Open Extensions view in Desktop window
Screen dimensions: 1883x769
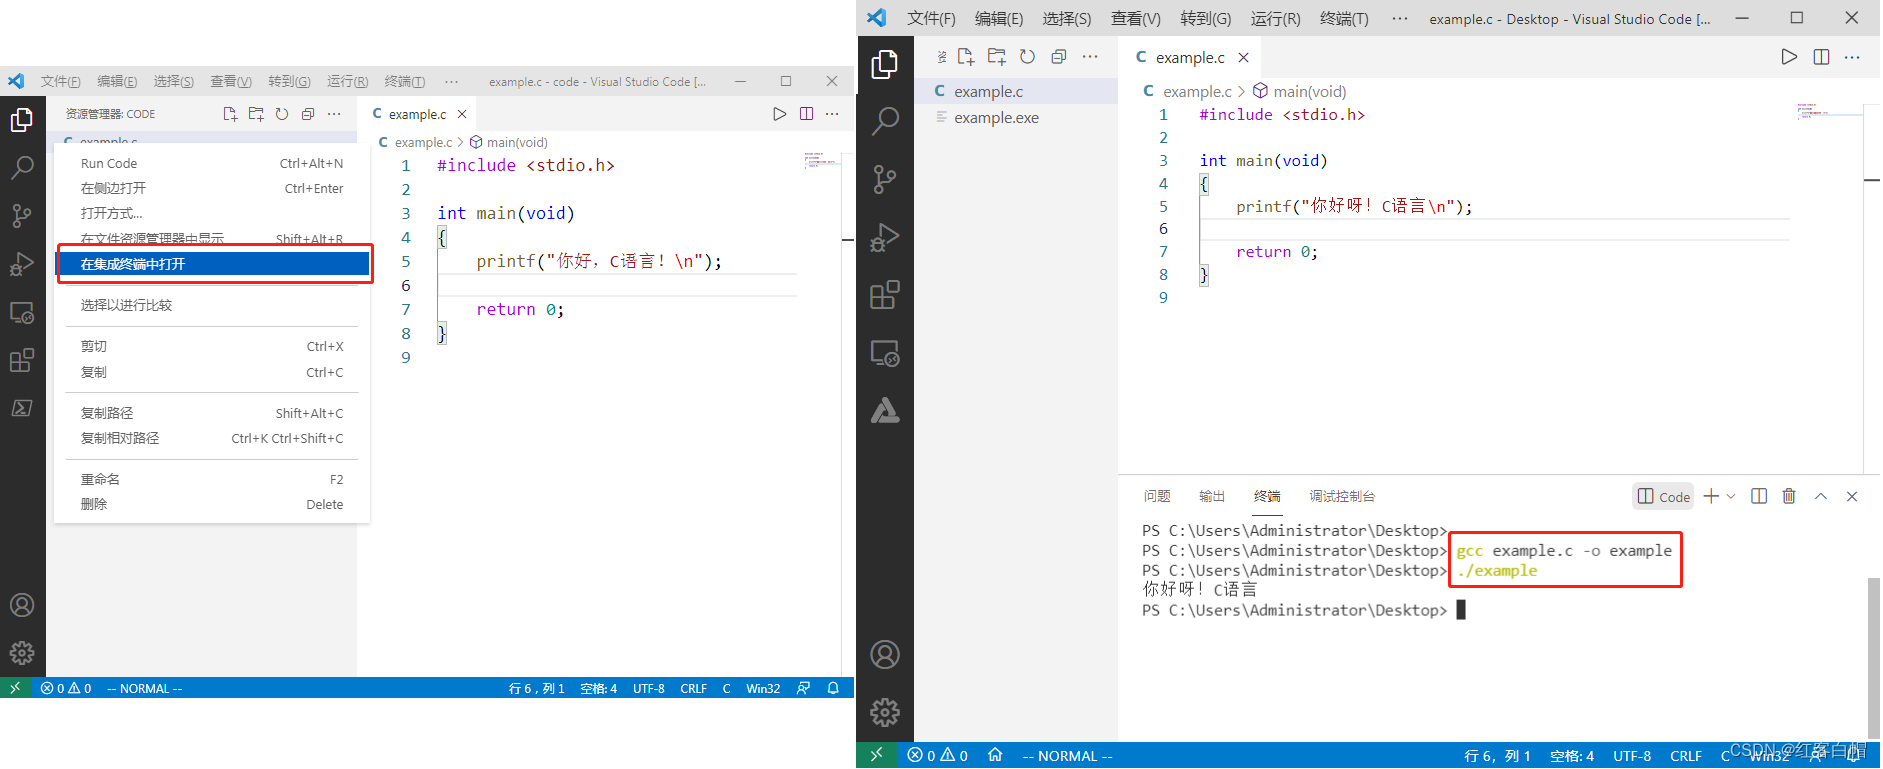(x=885, y=295)
